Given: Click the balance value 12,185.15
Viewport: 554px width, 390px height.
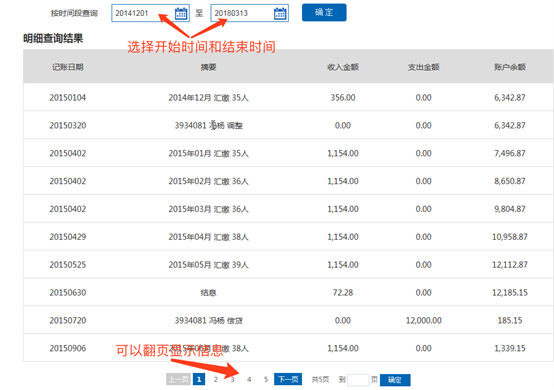Looking at the screenshot, I should [x=510, y=292].
